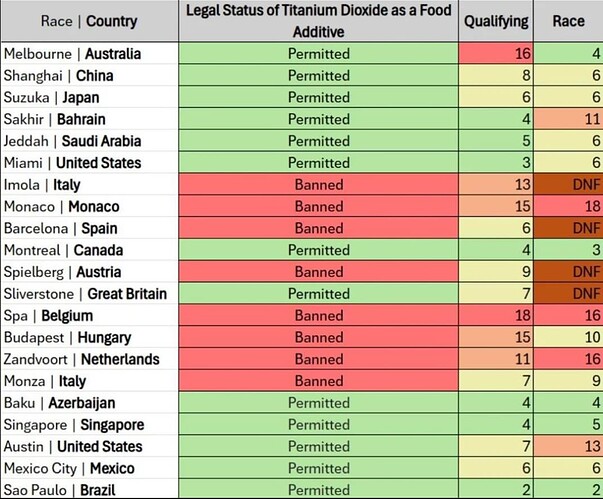Click the Qualifying column header
This screenshot has width=603, height=499.
click(496, 21)
